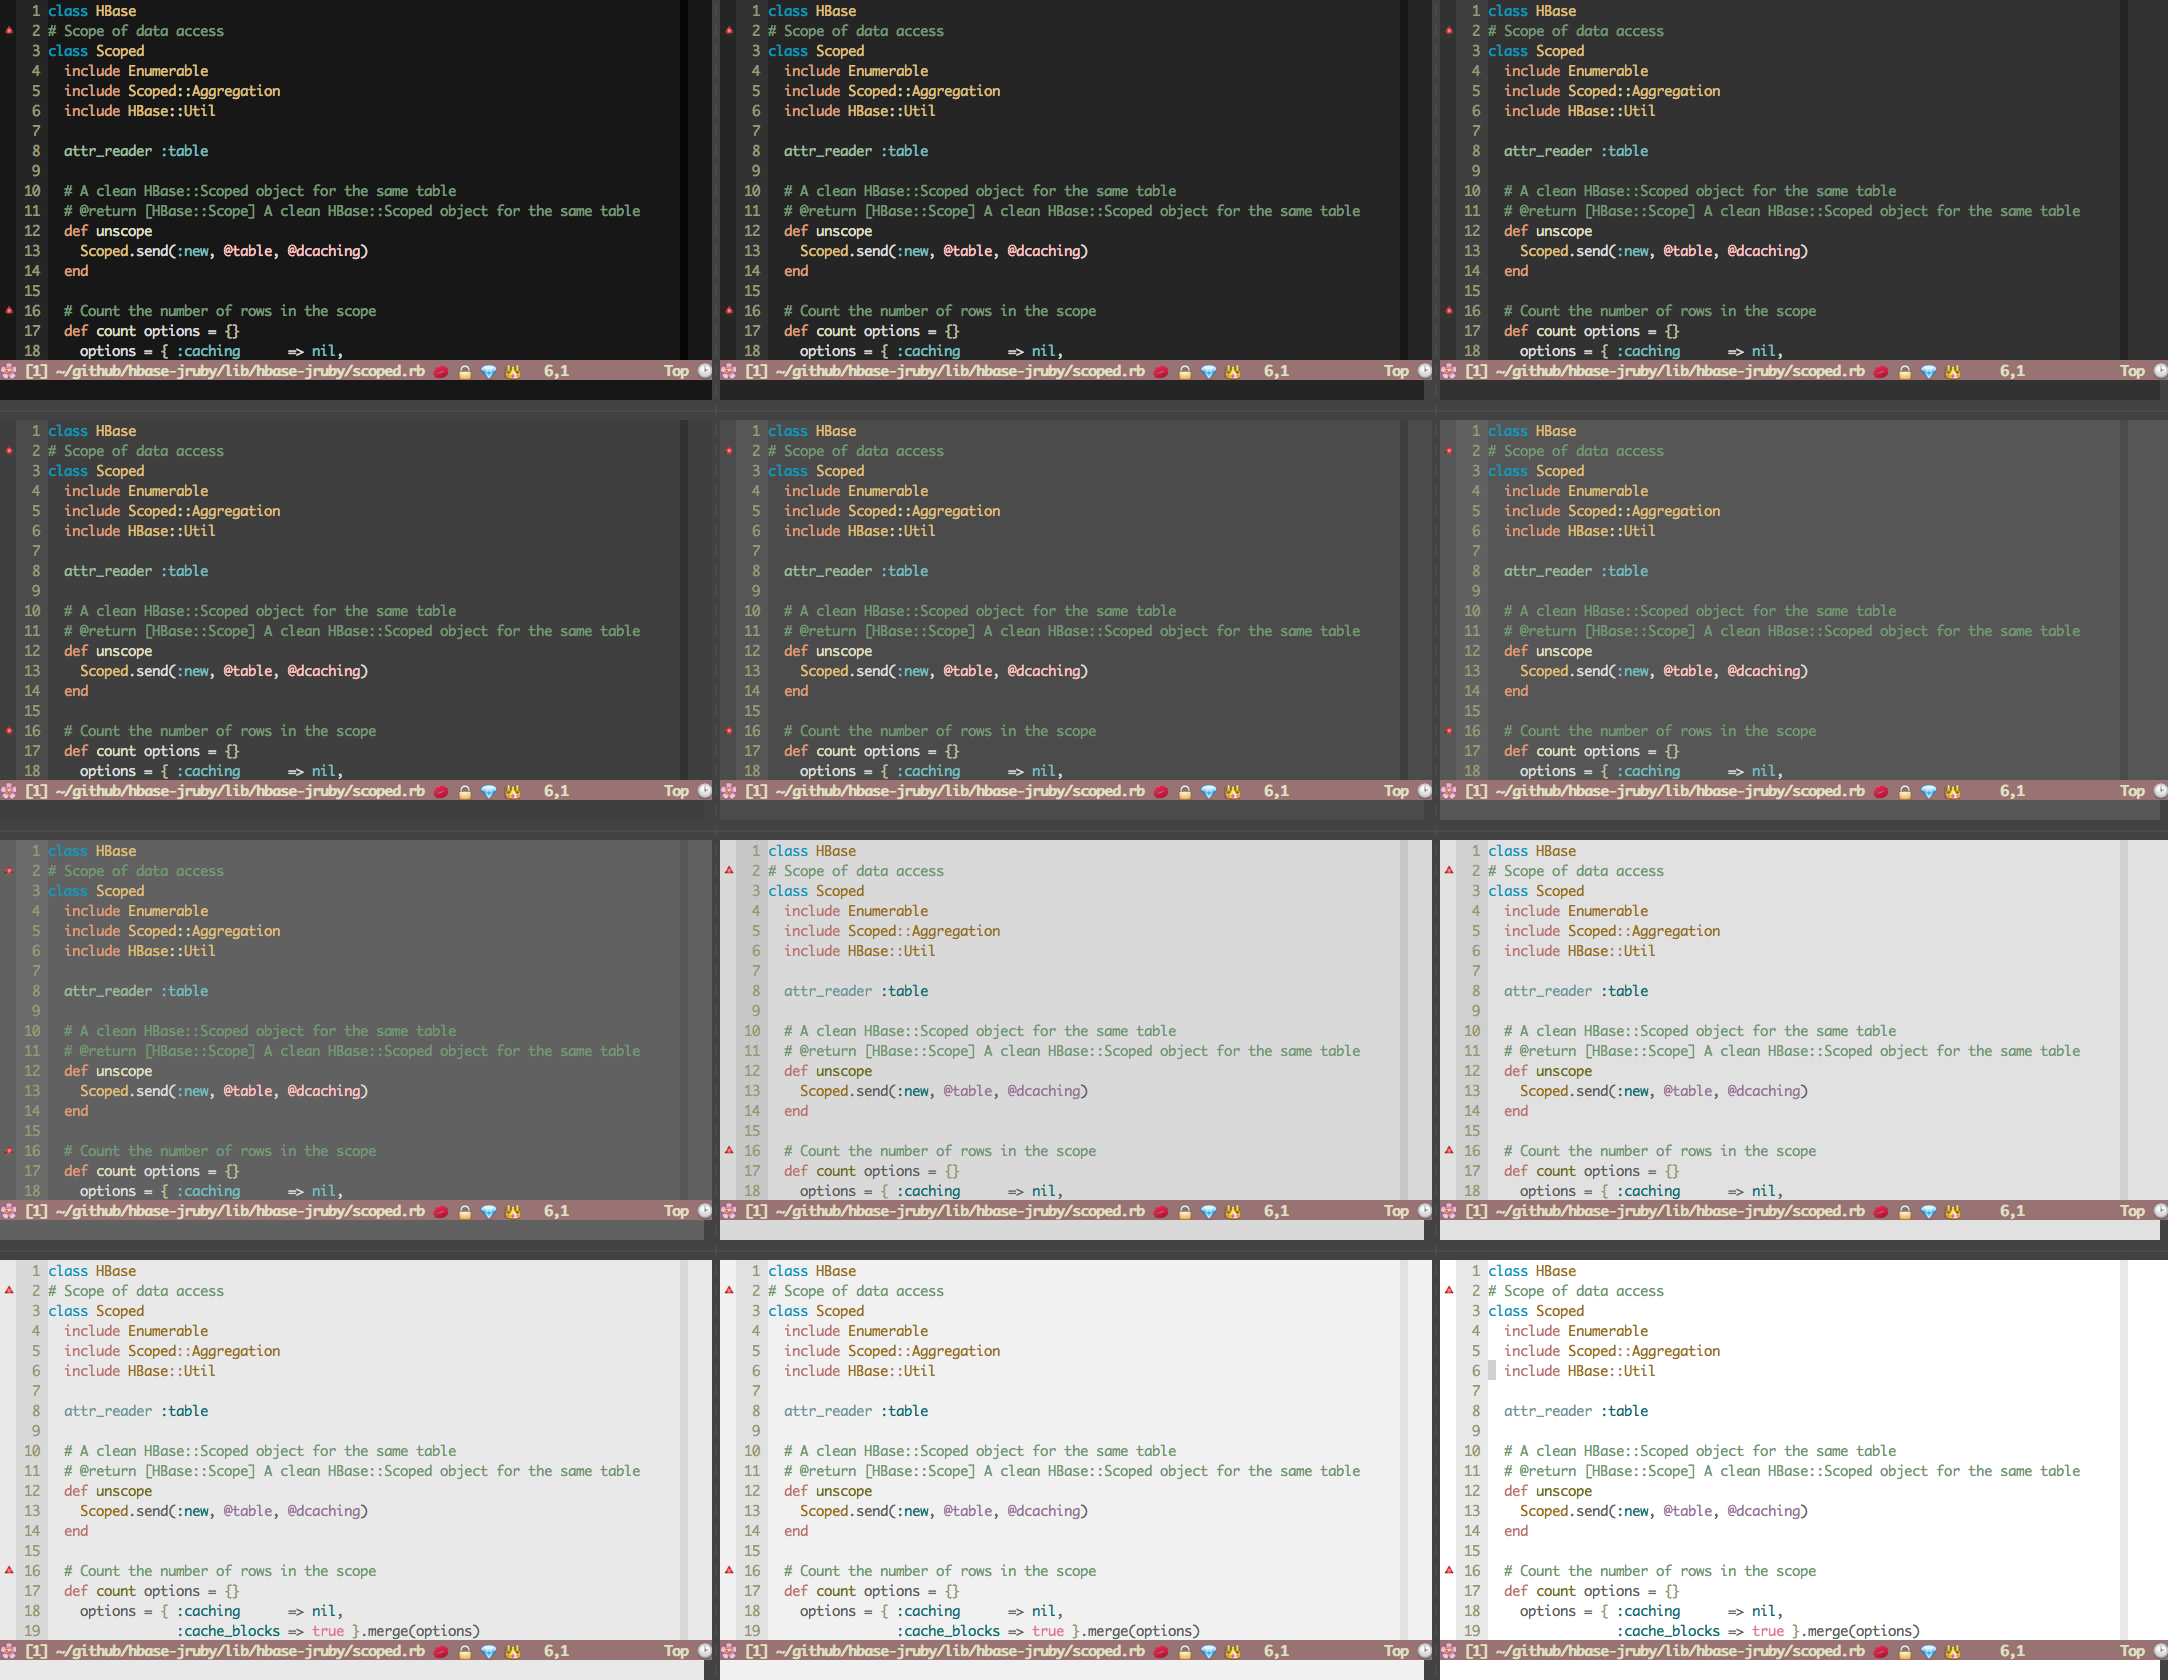2168x1680 pixels.
Task: Click the diamond icon in top-right pane's statusline
Action: tap(1928, 371)
